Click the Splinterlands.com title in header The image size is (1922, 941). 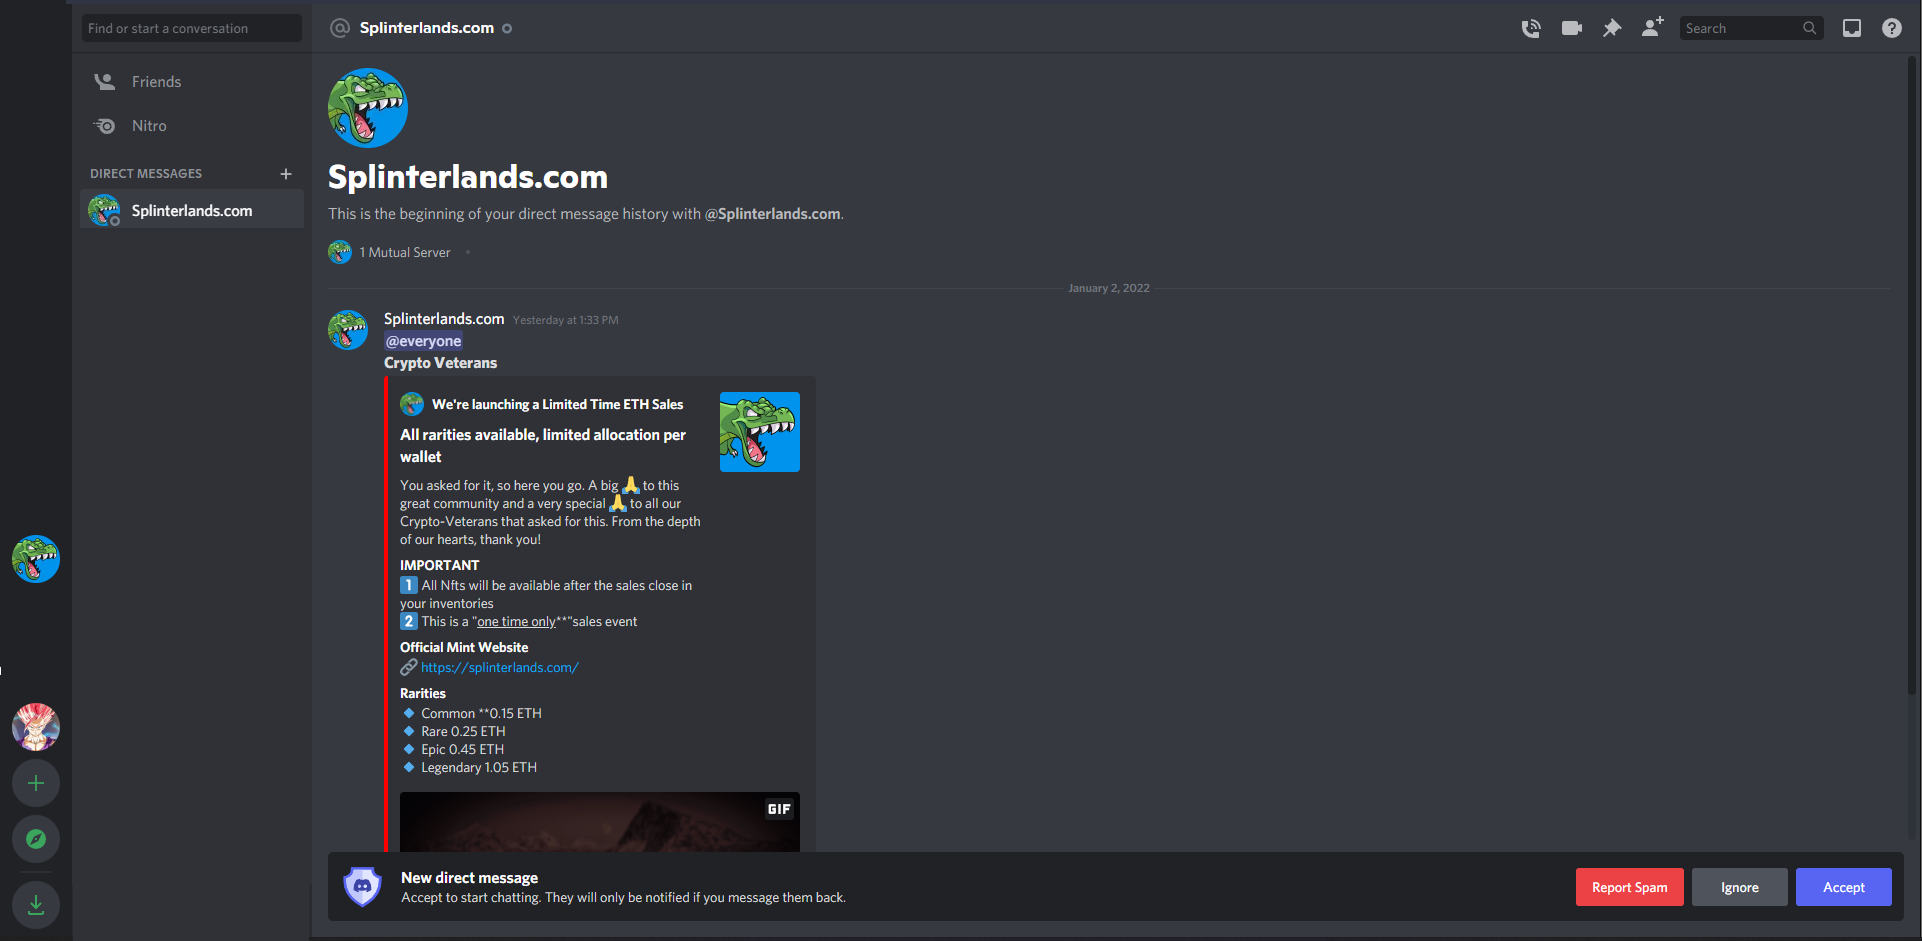click(x=427, y=28)
